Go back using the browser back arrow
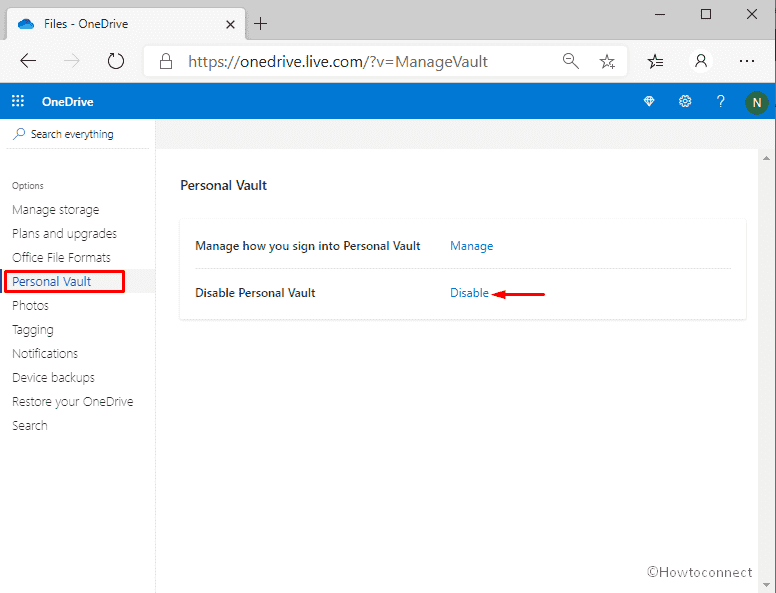776x593 pixels. pos(28,61)
